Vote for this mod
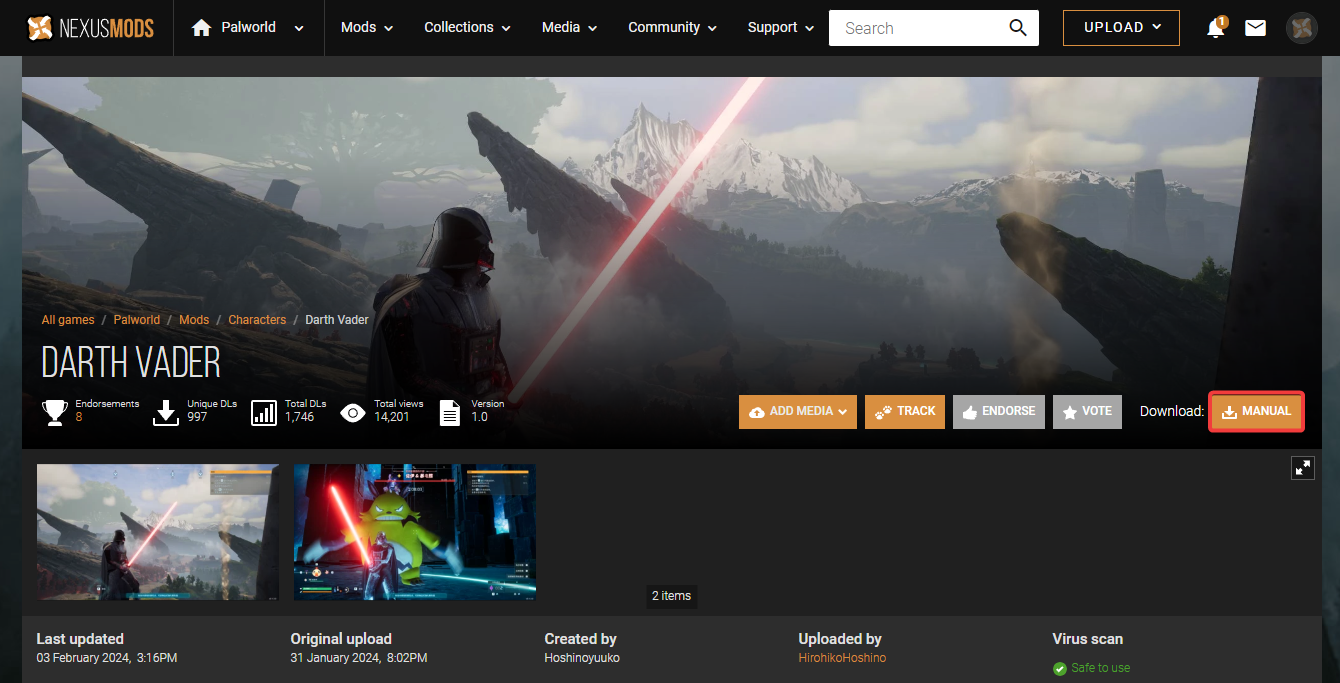This screenshot has height=683, width=1340. coord(1086,411)
